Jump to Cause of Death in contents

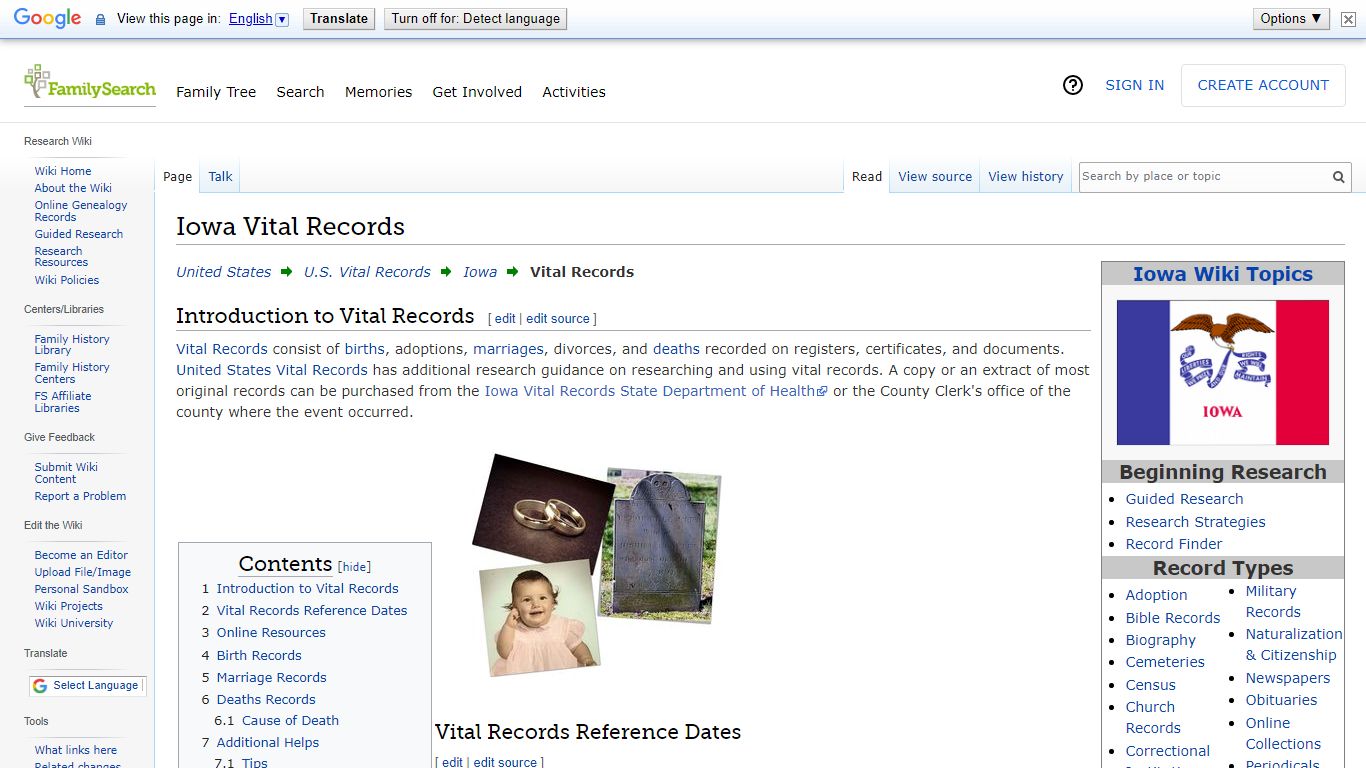pos(290,720)
